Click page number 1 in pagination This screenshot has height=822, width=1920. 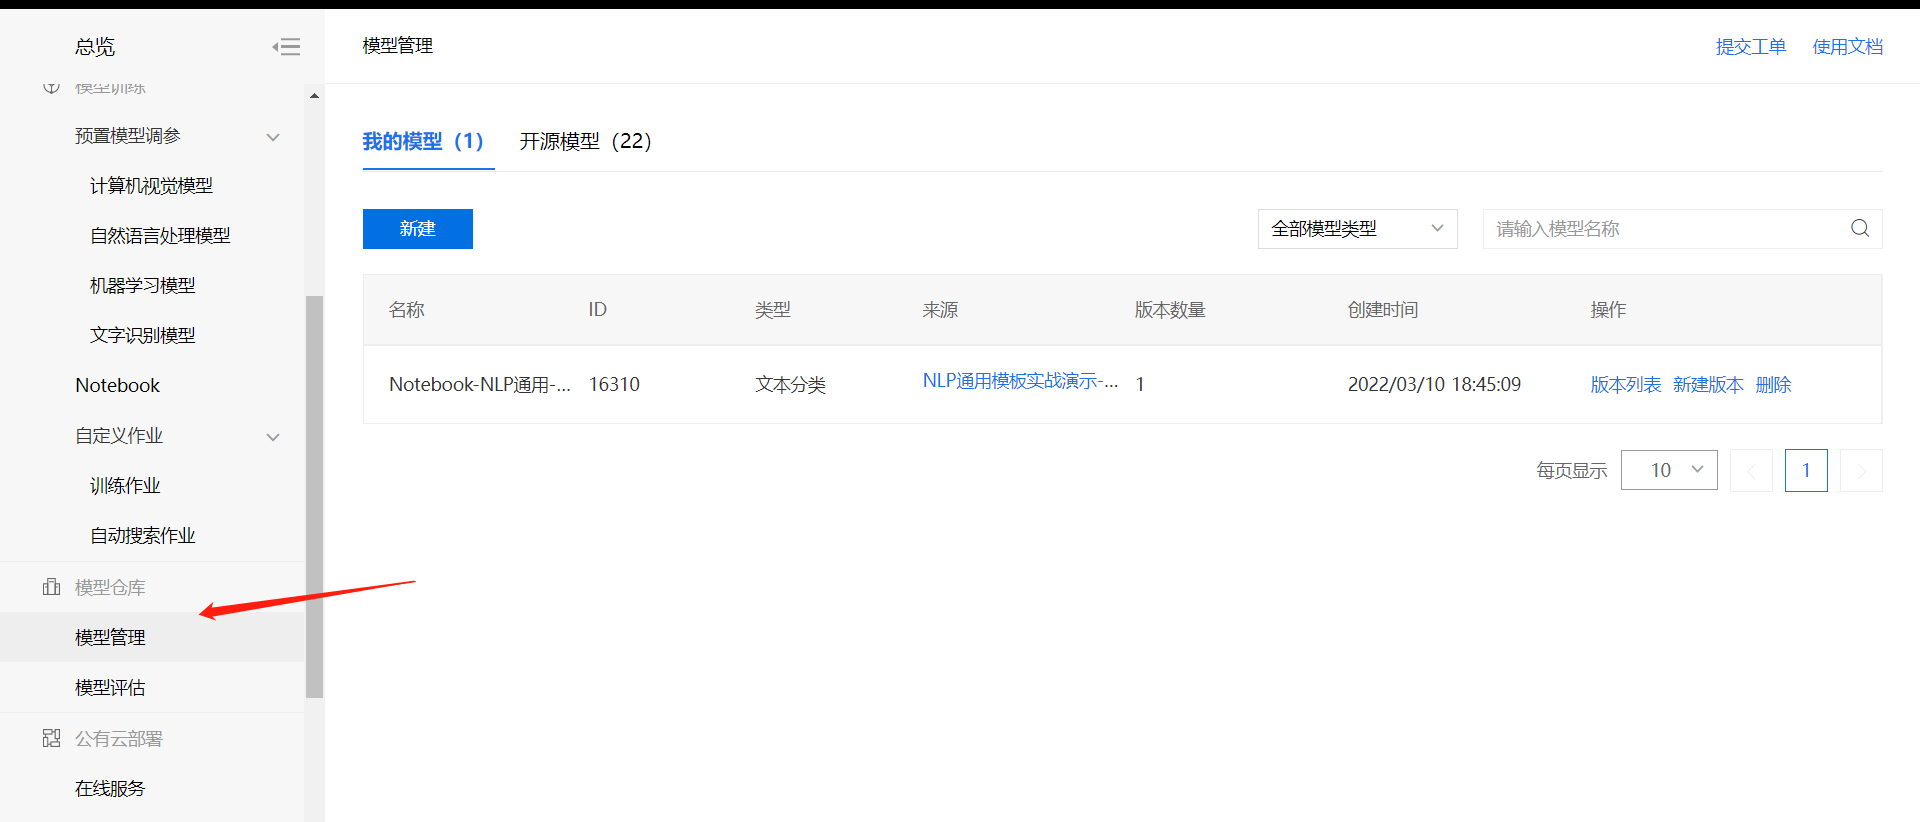(x=1806, y=470)
